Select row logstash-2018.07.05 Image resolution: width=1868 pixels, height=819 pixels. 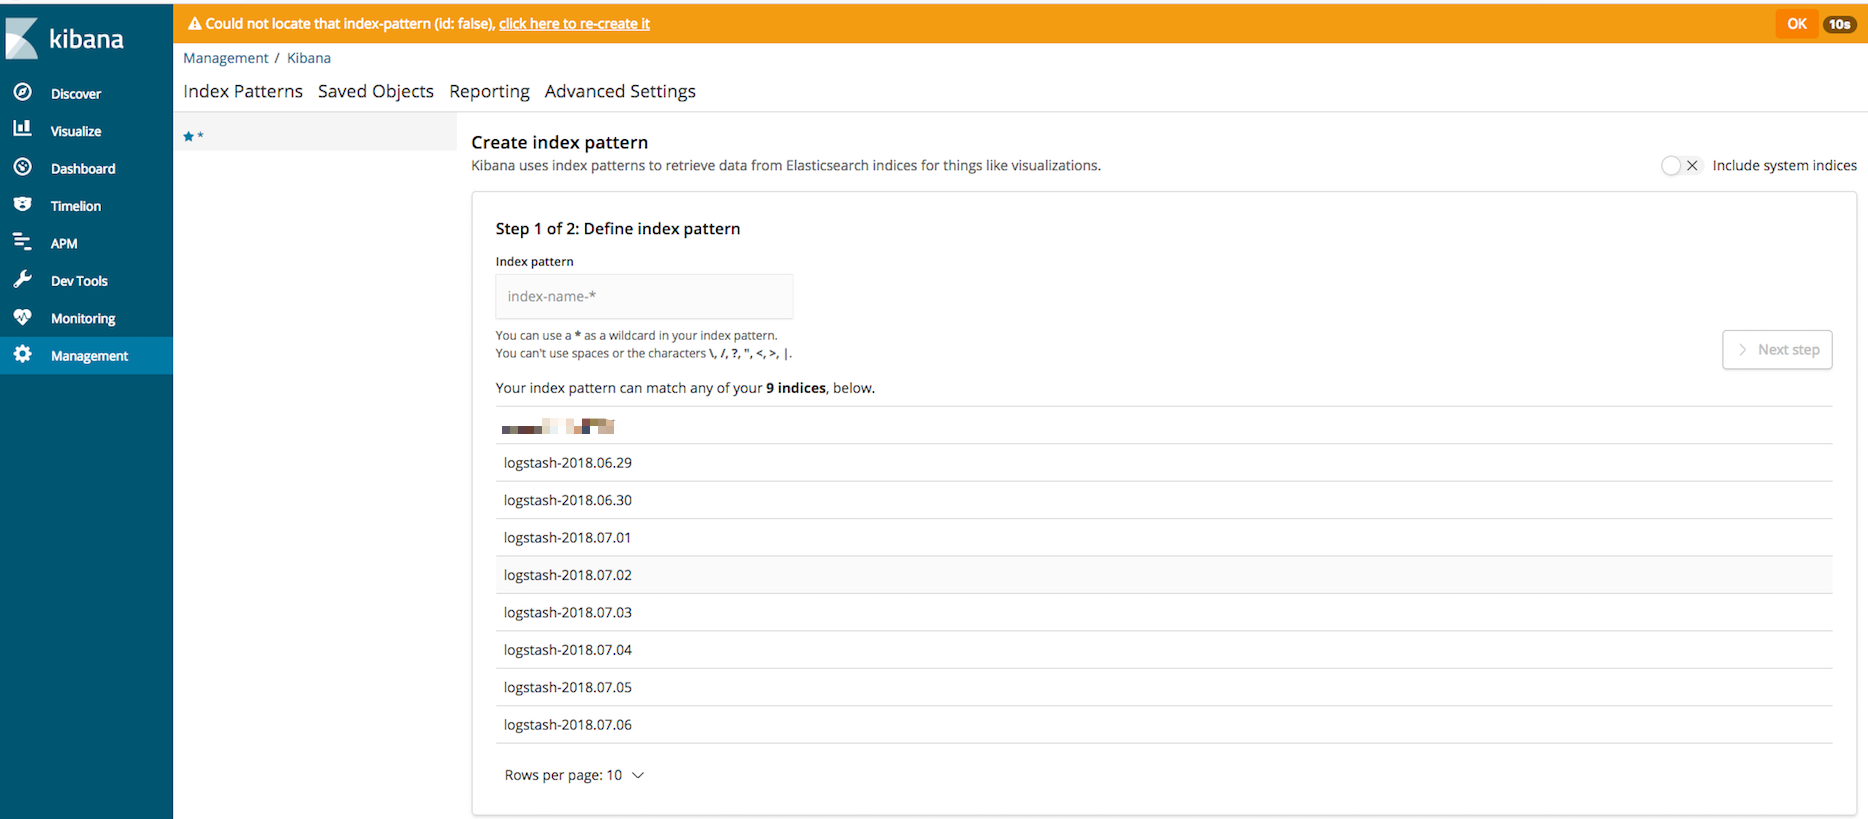(x=1164, y=687)
